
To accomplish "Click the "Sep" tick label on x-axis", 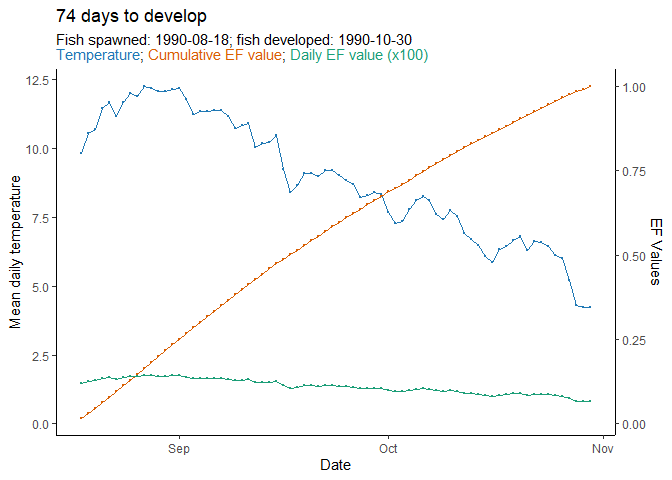I will (x=179, y=449).
